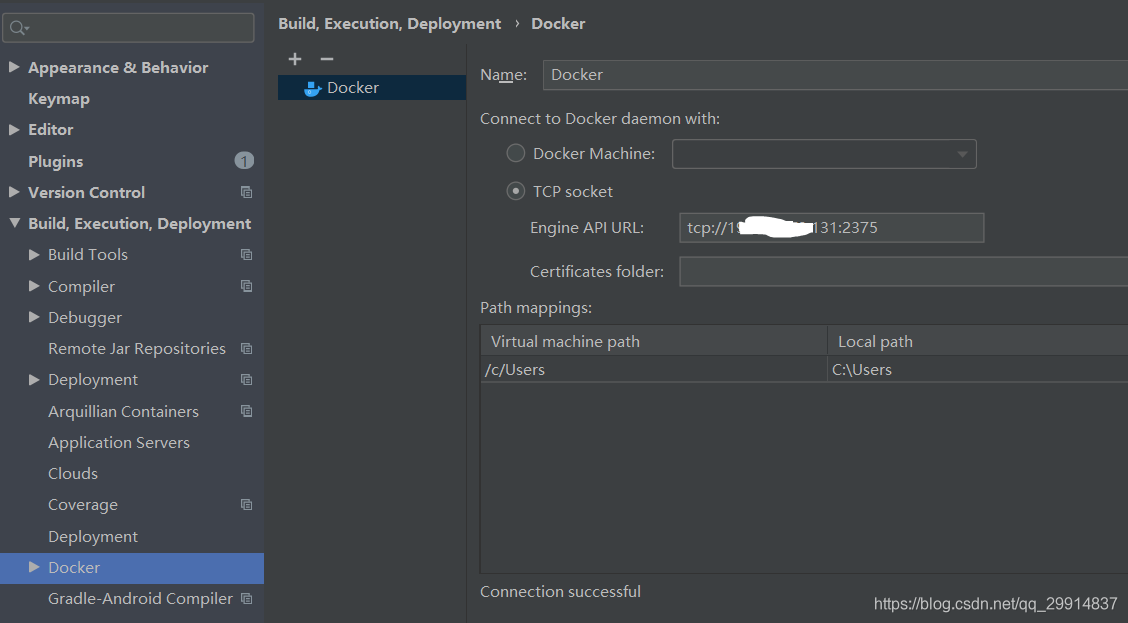This screenshot has width=1128, height=623.
Task: Expand the Version Control section
Action: 14,192
